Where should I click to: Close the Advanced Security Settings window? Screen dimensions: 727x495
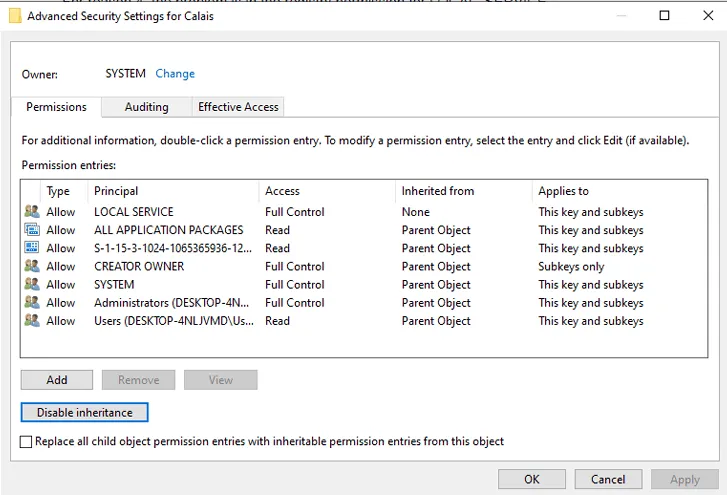708,16
